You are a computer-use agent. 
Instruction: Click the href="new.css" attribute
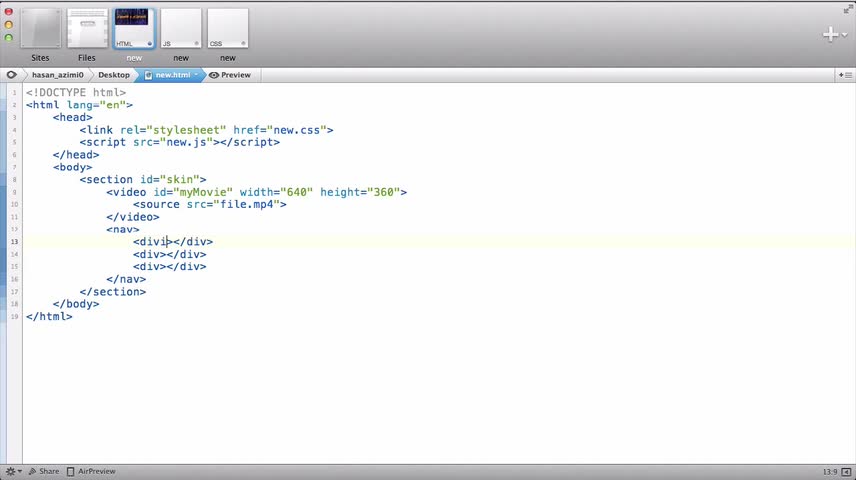pyautogui.click(x=280, y=130)
